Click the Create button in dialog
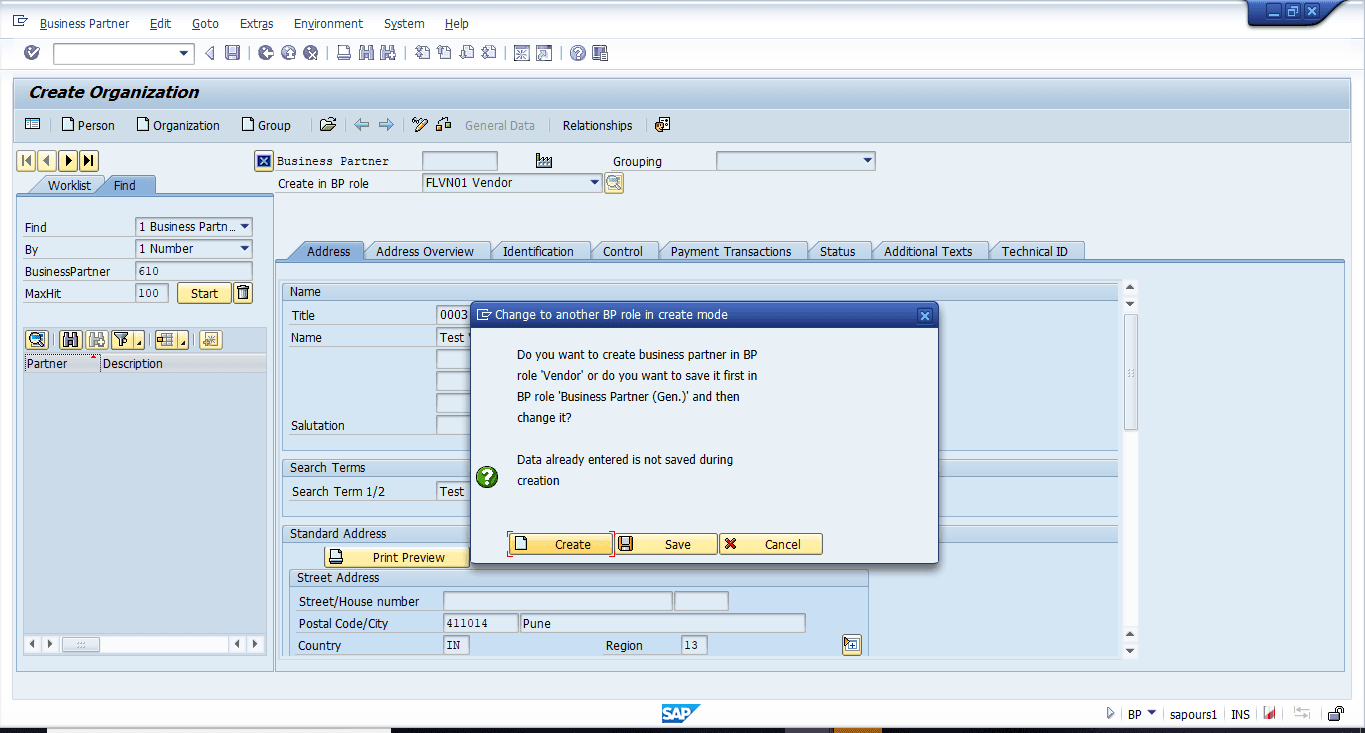 coord(560,544)
